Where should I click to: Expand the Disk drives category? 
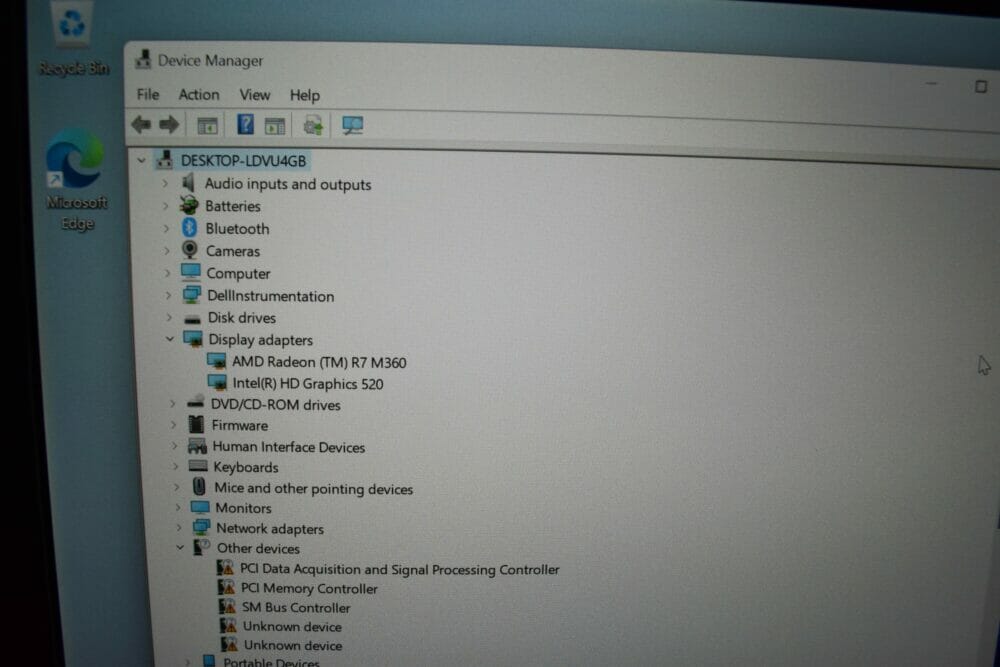pos(169,317)
